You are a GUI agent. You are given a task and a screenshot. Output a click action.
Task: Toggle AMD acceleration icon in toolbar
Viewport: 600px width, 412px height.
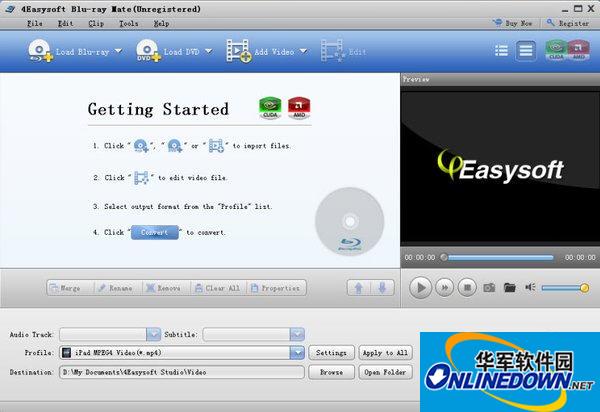tap(579, 50)
